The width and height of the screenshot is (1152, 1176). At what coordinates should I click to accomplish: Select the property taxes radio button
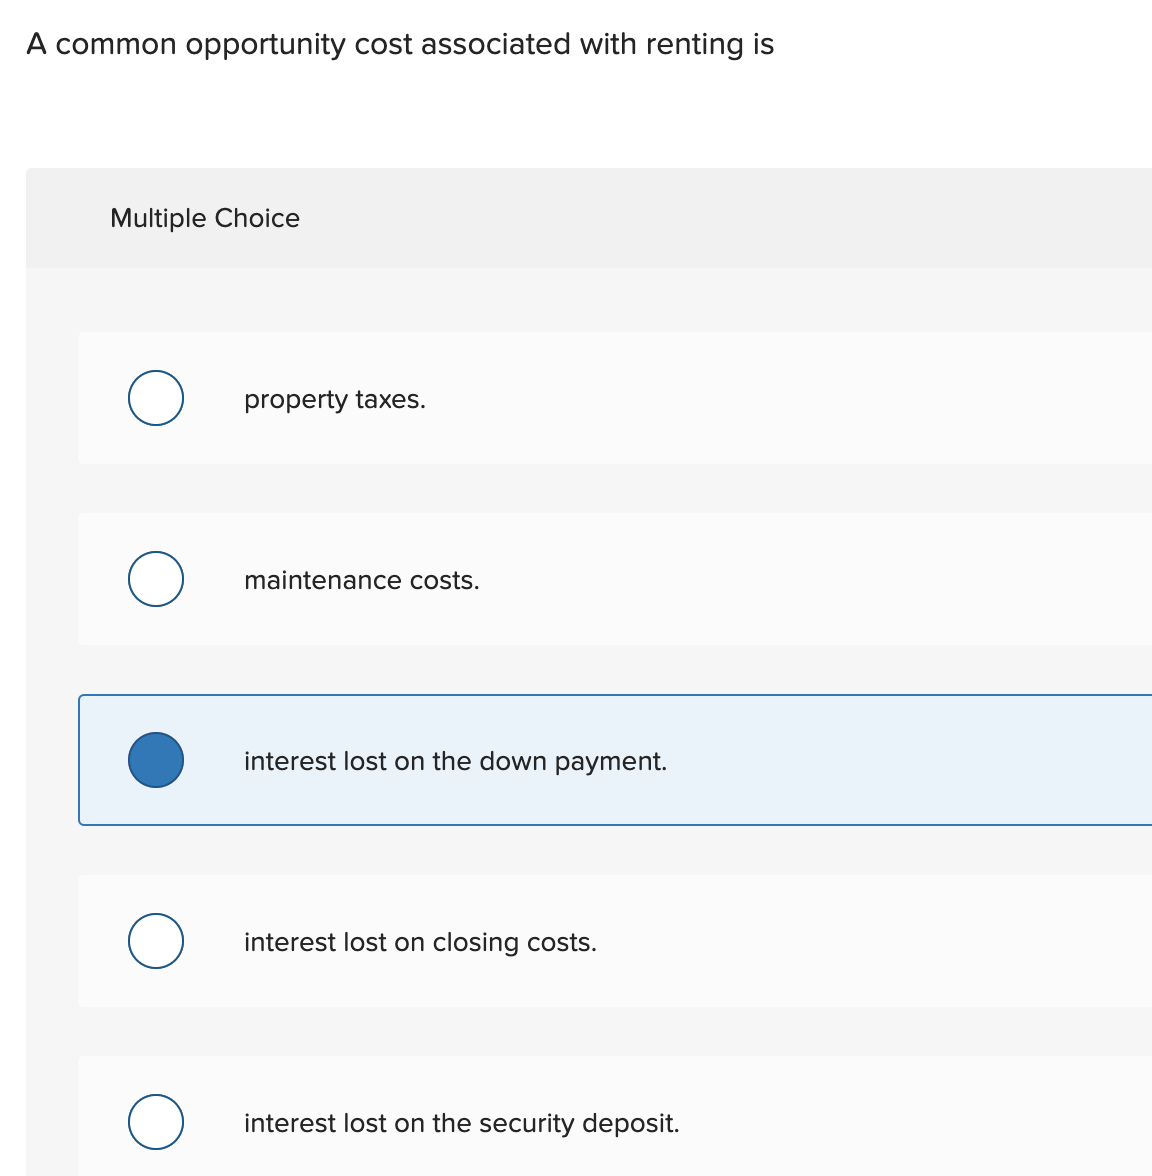click(156, 398)
